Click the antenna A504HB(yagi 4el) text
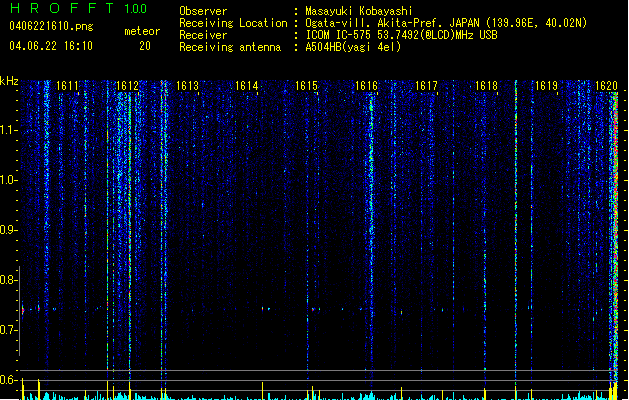The width and height of the screenshot is (629, 400). tap(353, 47)
